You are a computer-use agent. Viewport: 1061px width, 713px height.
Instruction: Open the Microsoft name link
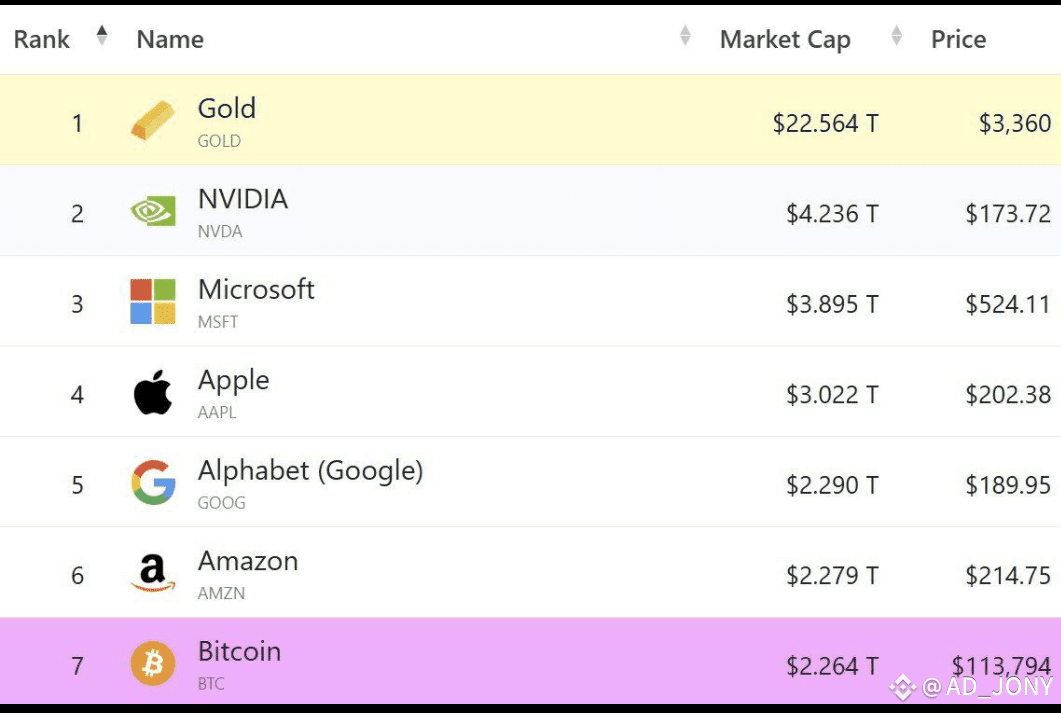tap(256, 290)
